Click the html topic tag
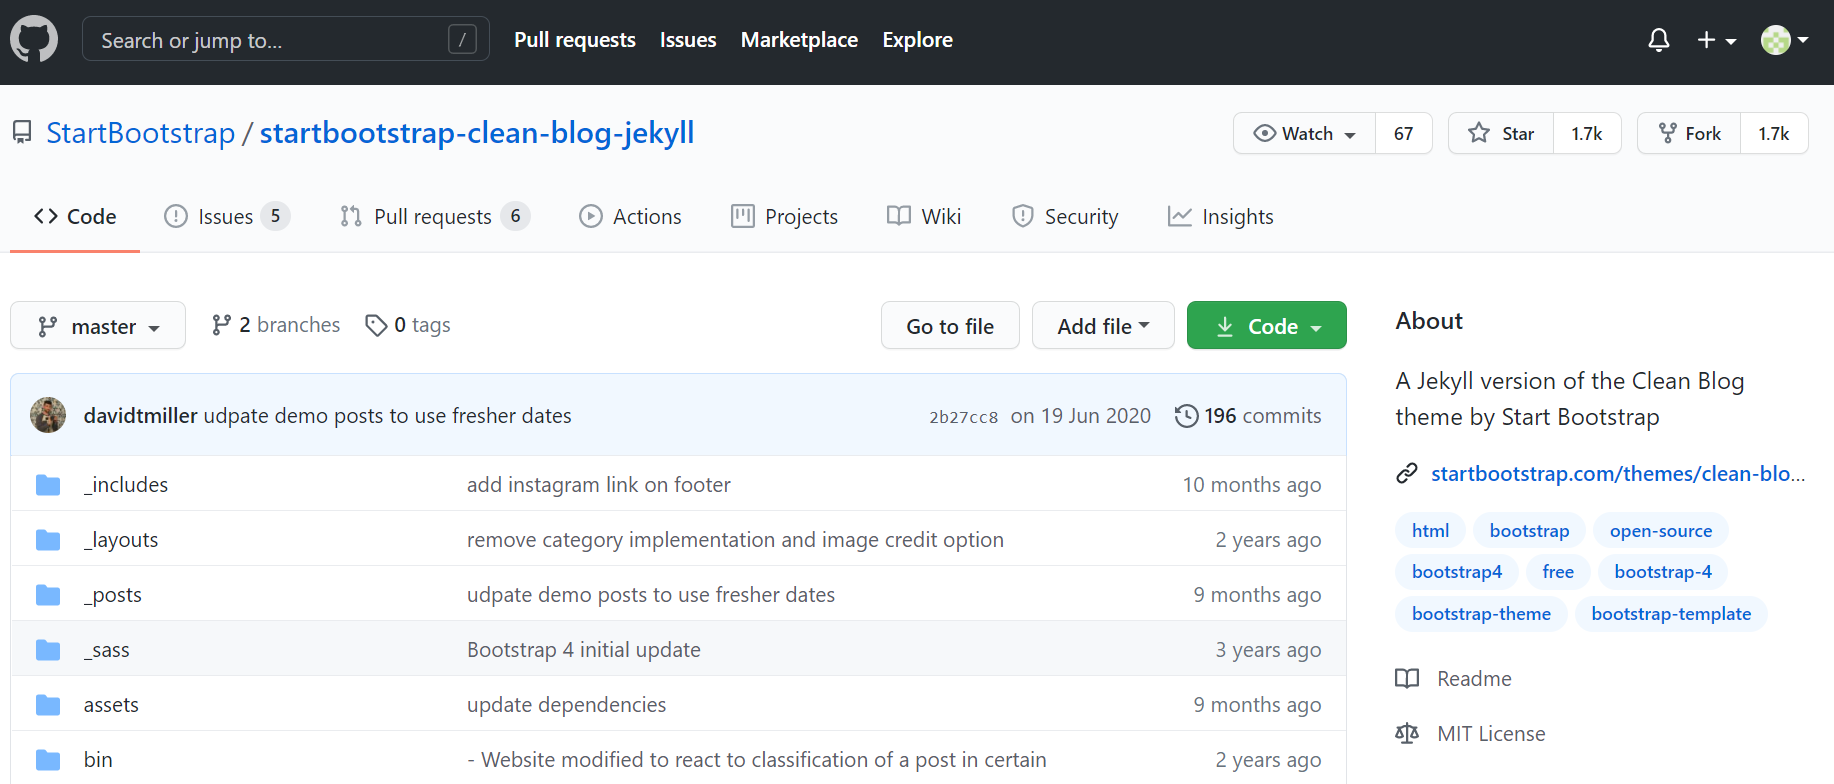Image resolution: width=1834 pixels, height=784 pixels. [x=1430, y=530]
